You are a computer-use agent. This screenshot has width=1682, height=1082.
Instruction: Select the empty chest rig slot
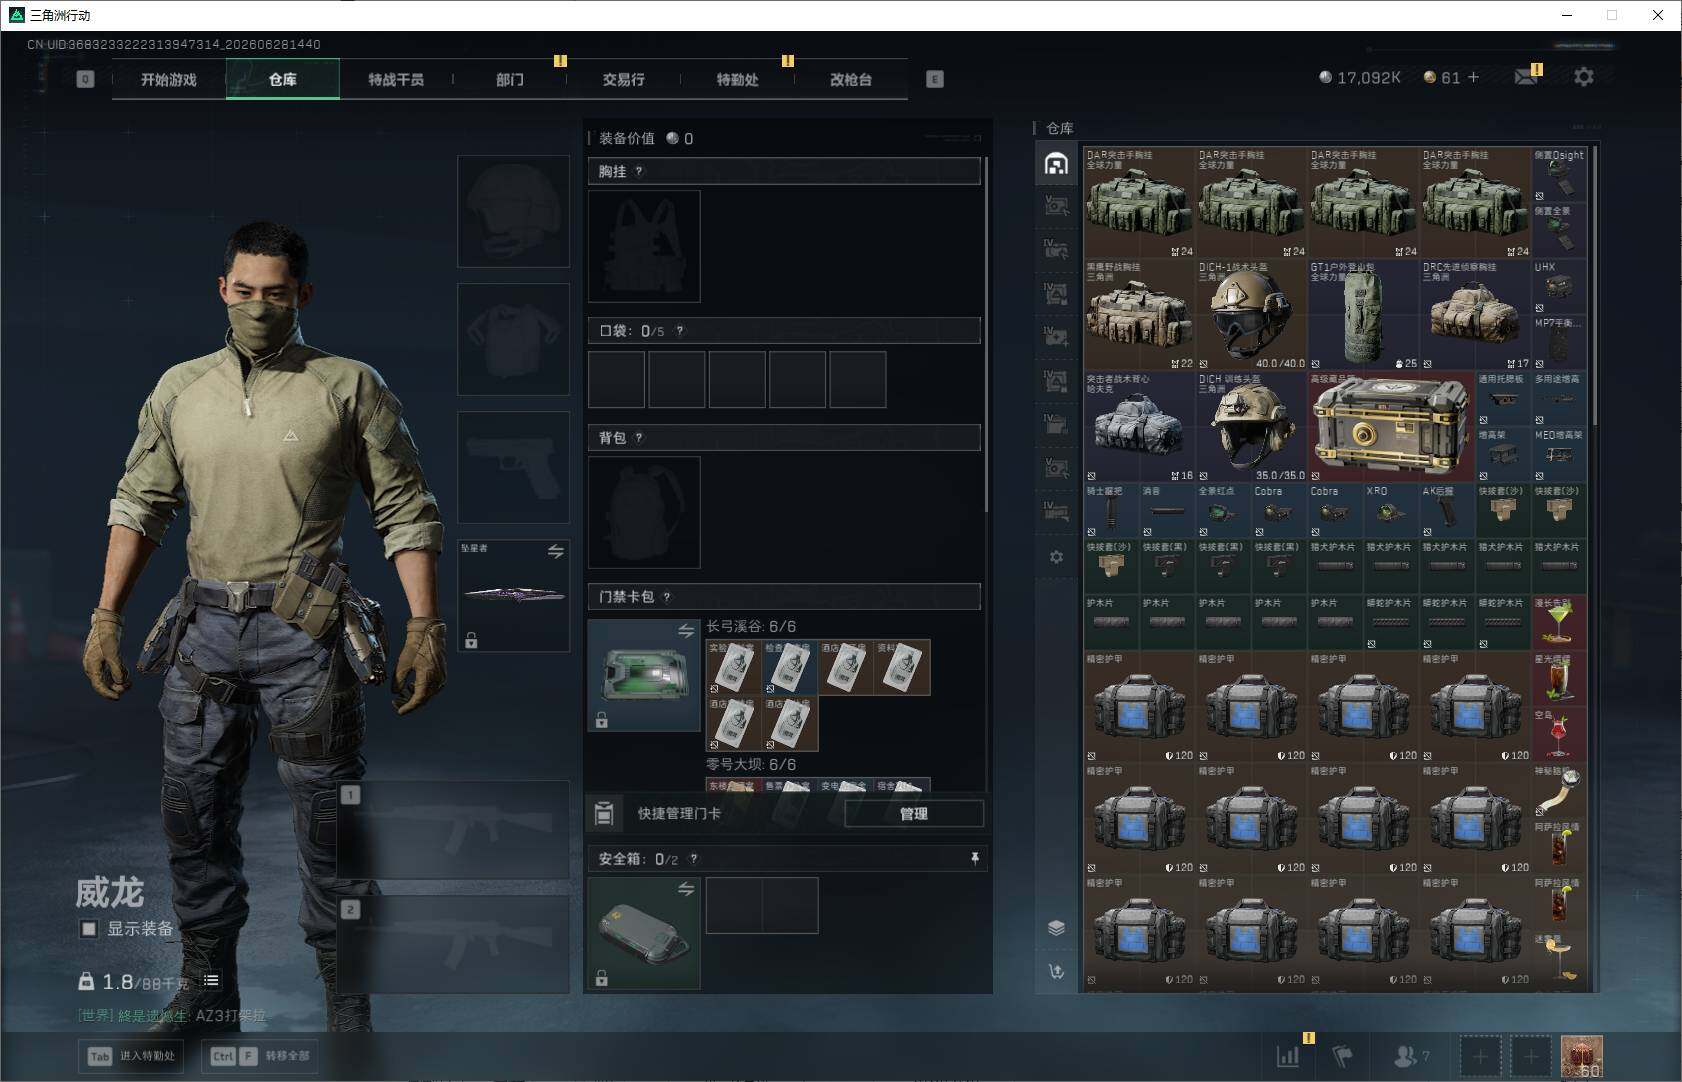pos(644,246)
